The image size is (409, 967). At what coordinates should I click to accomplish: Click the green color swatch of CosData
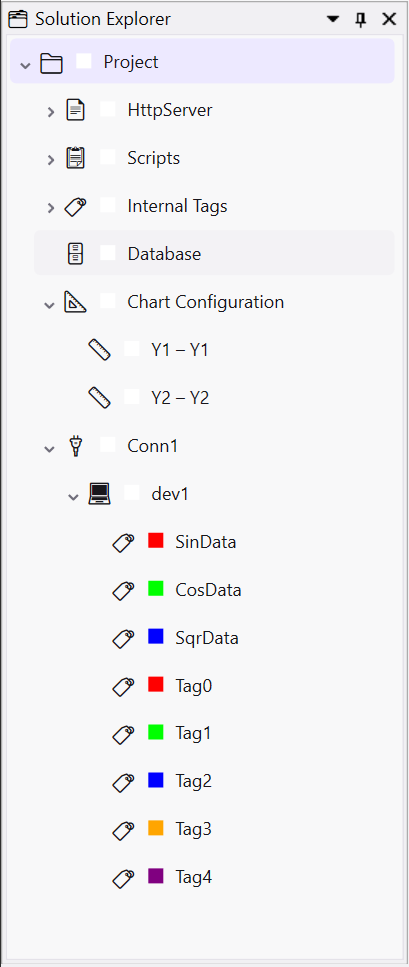point(156,588)
